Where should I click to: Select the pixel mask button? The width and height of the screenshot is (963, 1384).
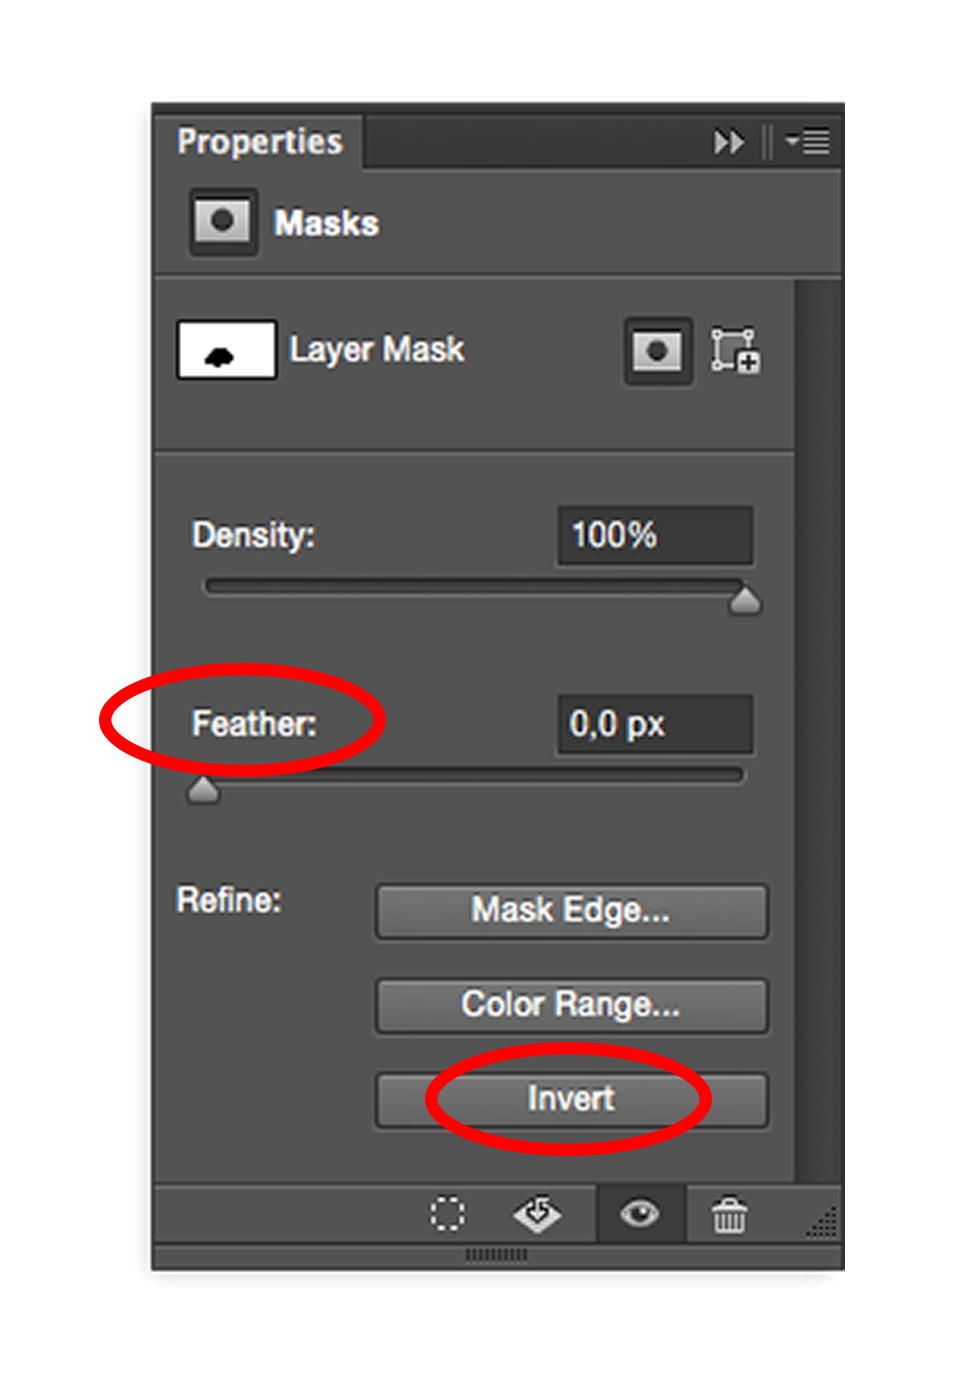pos(657,351)
